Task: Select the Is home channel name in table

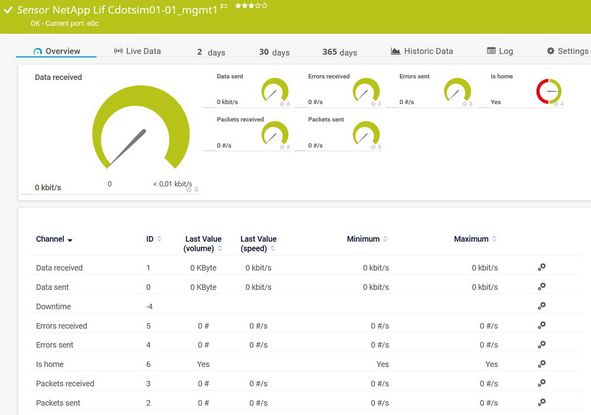Action: 50,364
